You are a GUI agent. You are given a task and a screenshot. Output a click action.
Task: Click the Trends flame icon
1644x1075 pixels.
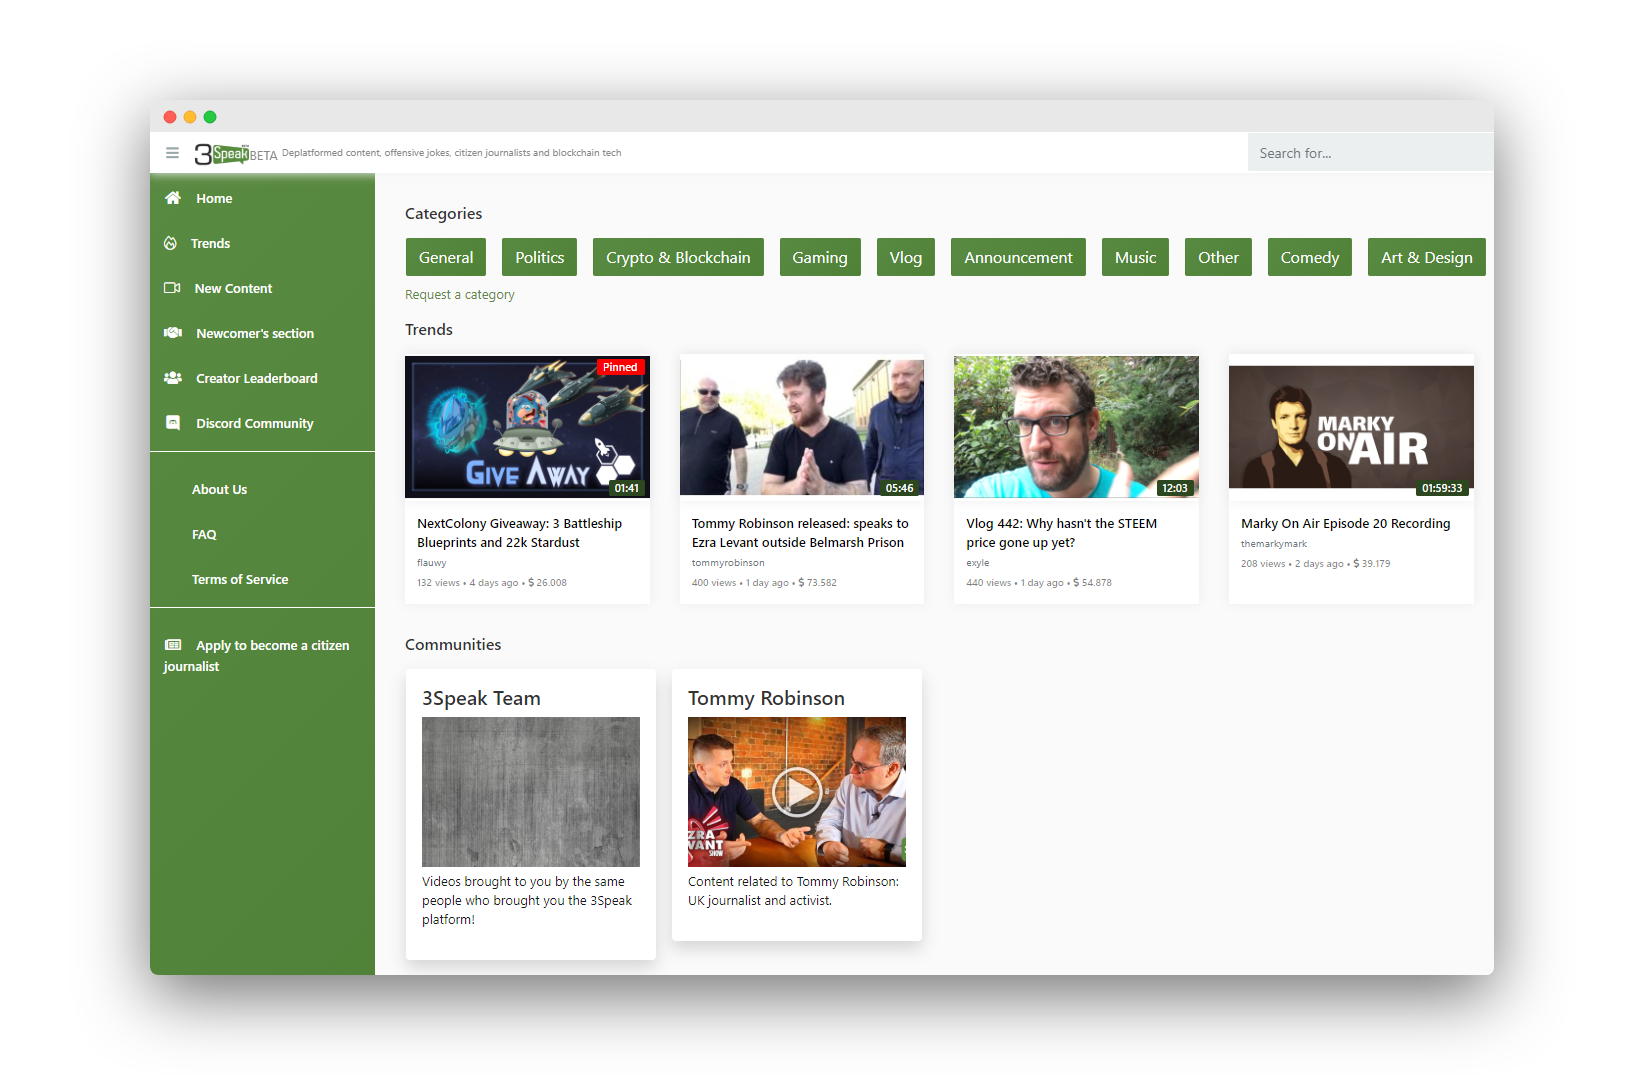click(x=170, y=243)
